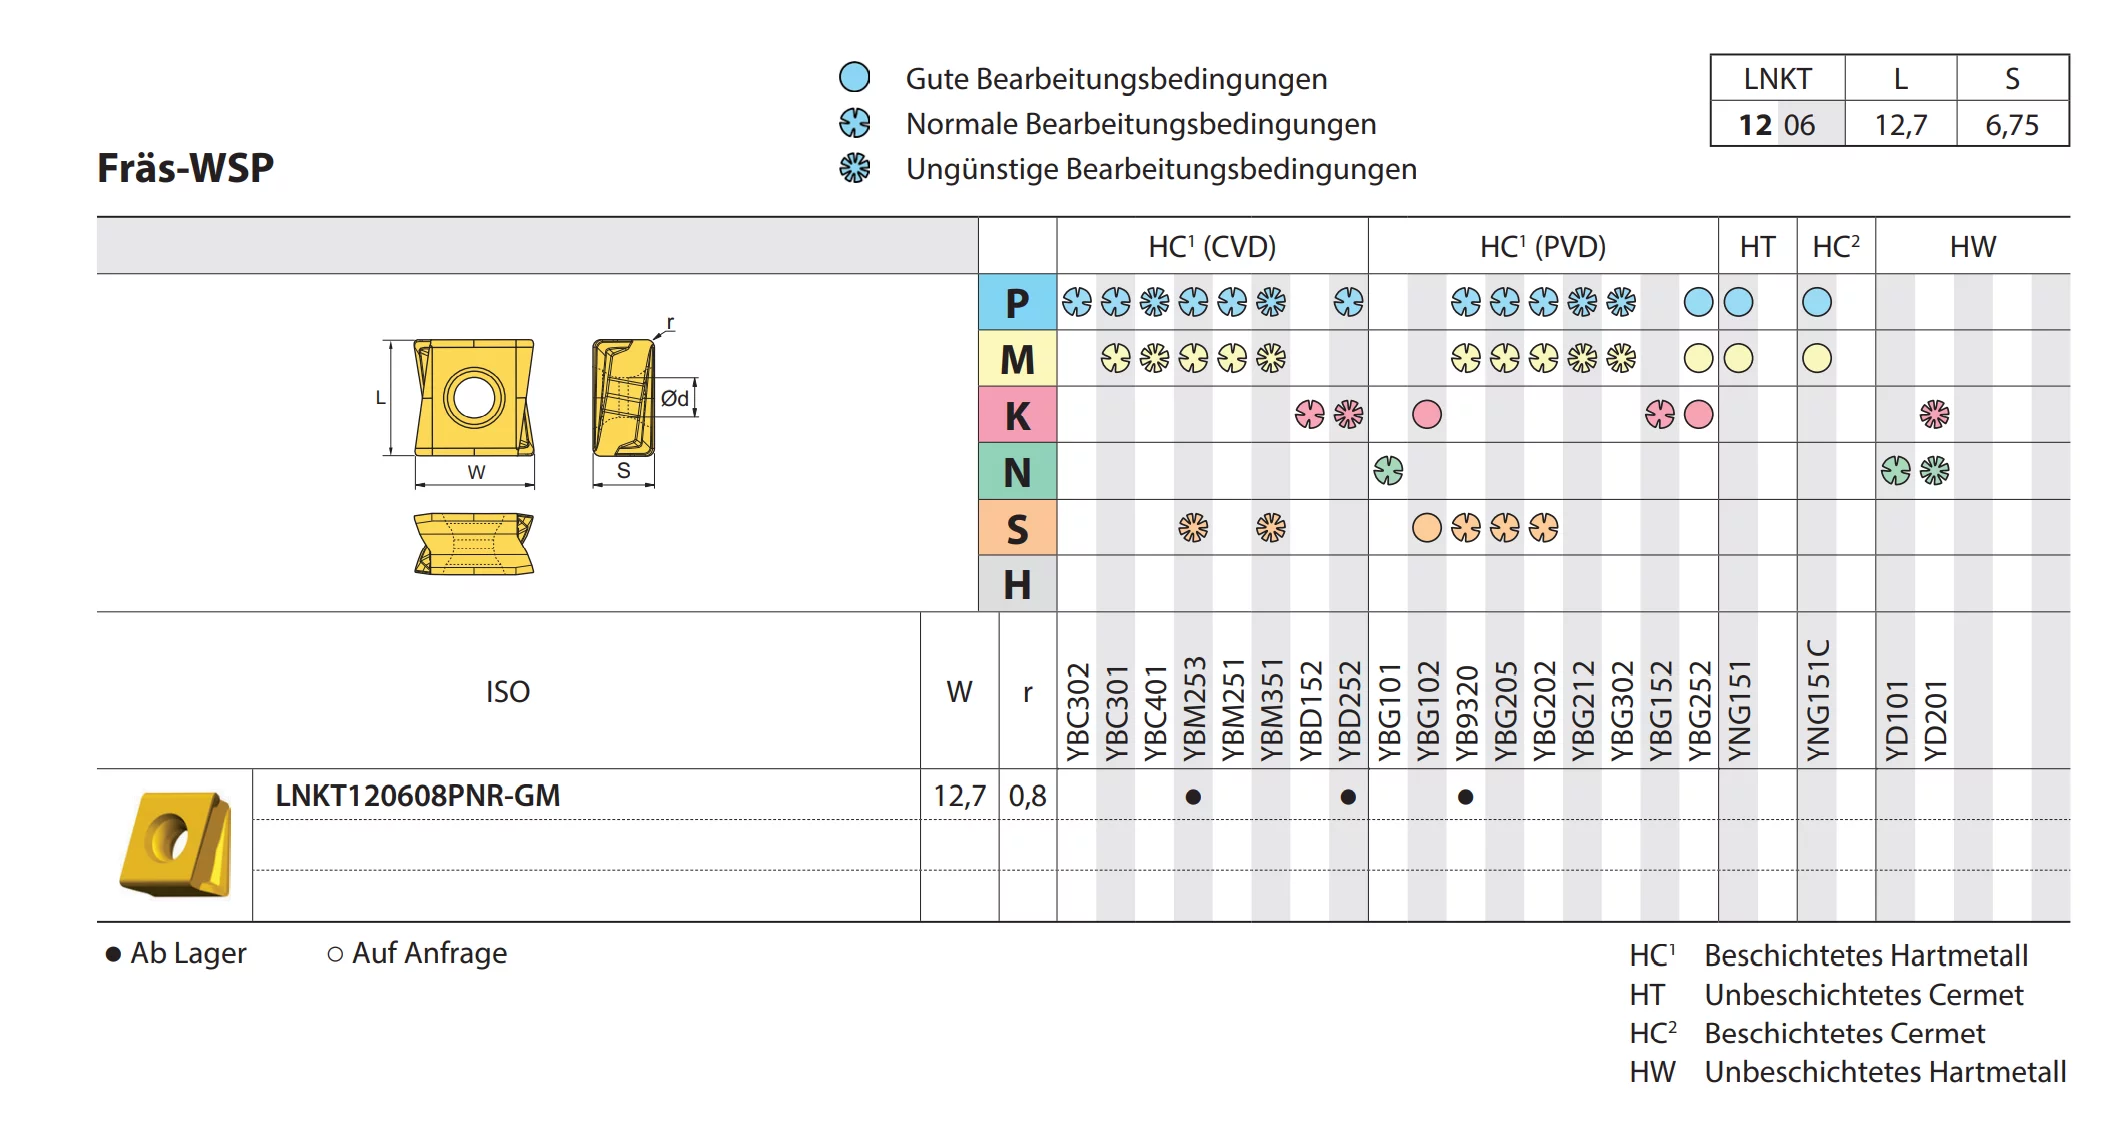The image size is (2124, 1140).
Task: Select the blue P material group cell
Action: (x=1017, y=302)
